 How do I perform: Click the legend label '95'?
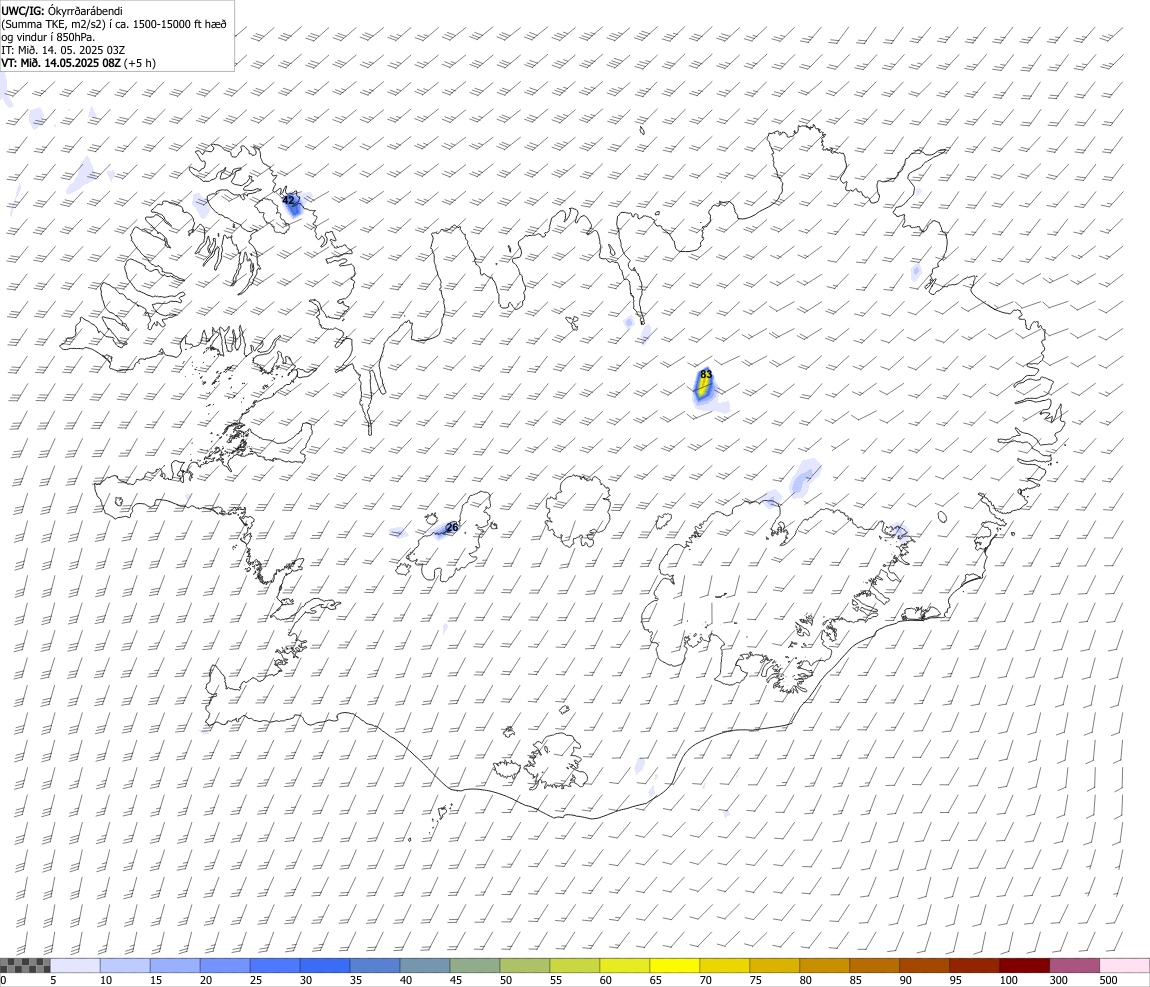[956, 980]
